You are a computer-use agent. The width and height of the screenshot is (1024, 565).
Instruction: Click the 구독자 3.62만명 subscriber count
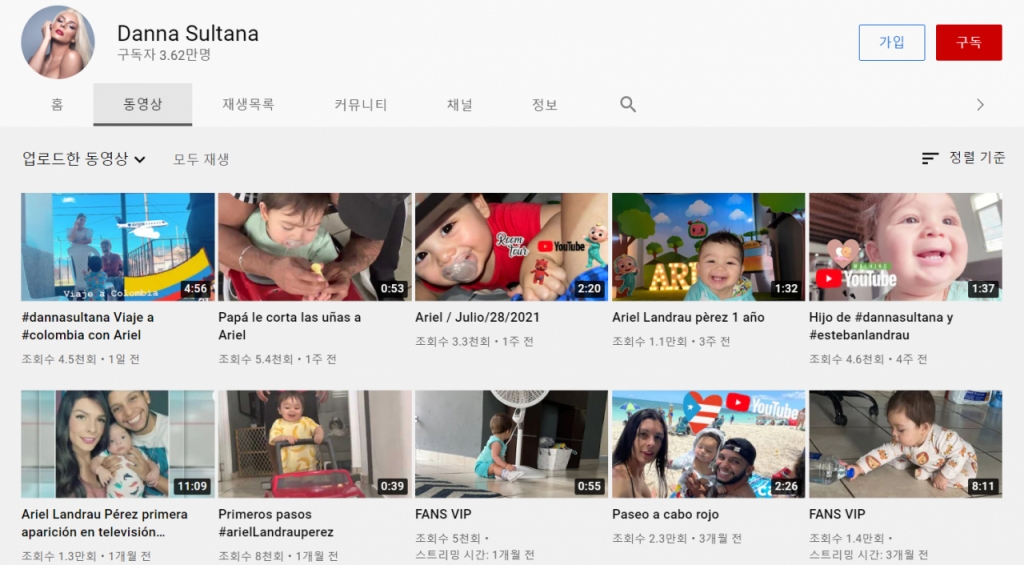pyautogui.click(x=164, y=55)
